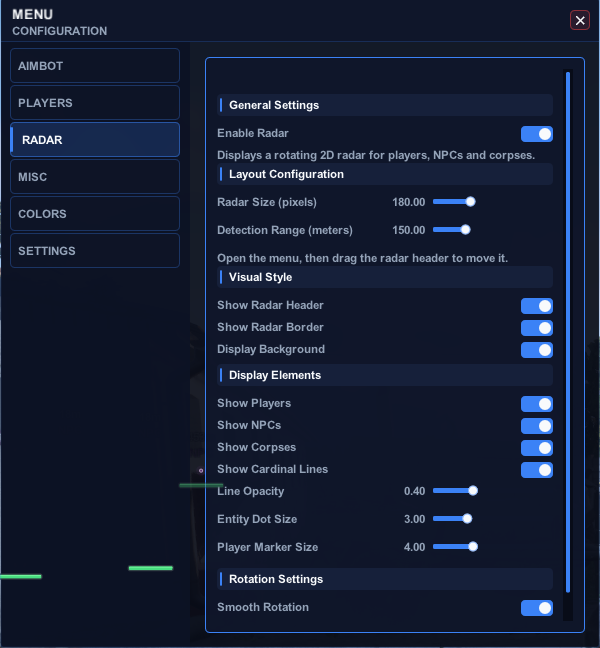Click the General Settings section header

[x=385, y=105]
